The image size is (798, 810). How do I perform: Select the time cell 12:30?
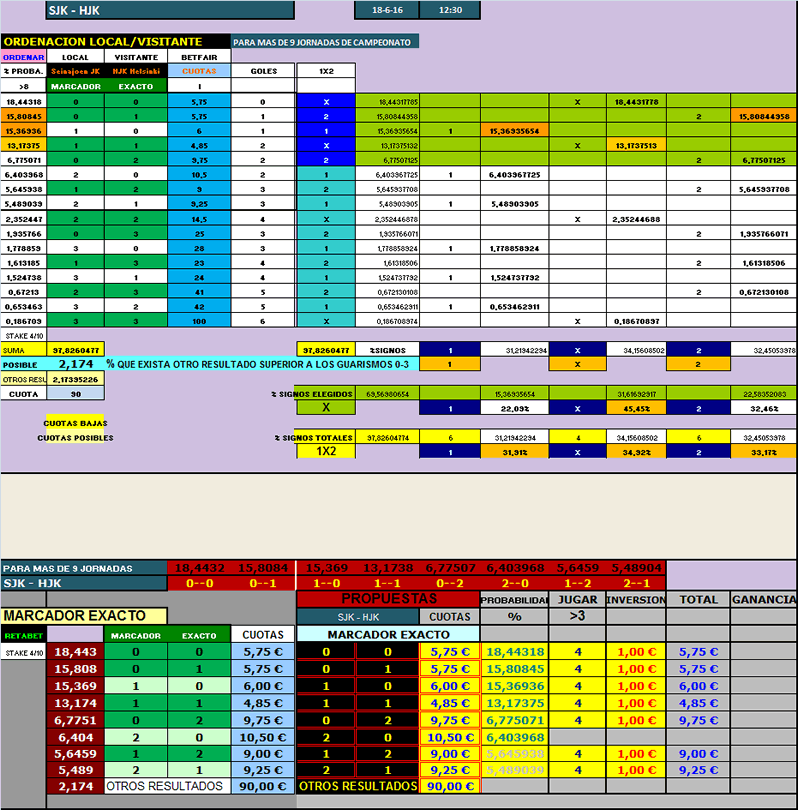click(450, 10)
